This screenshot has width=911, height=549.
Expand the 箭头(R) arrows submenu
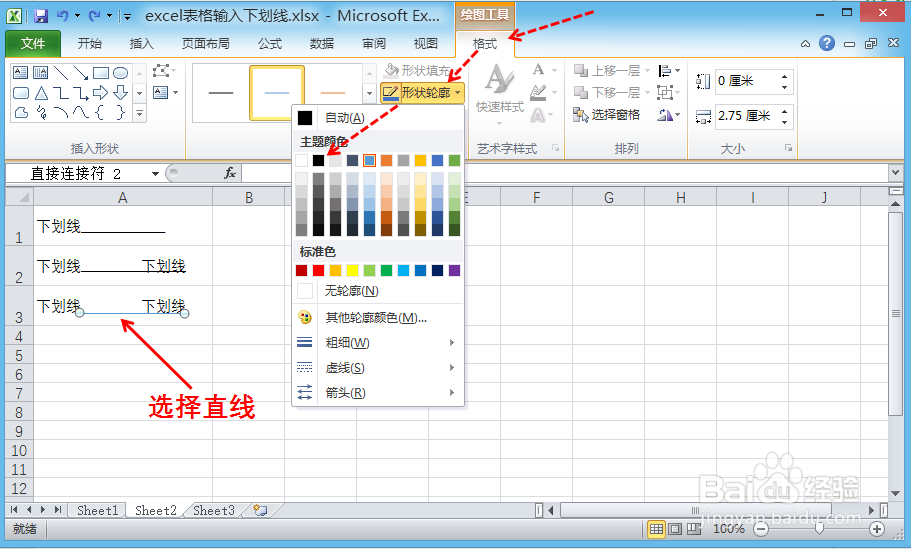(378, 393)
